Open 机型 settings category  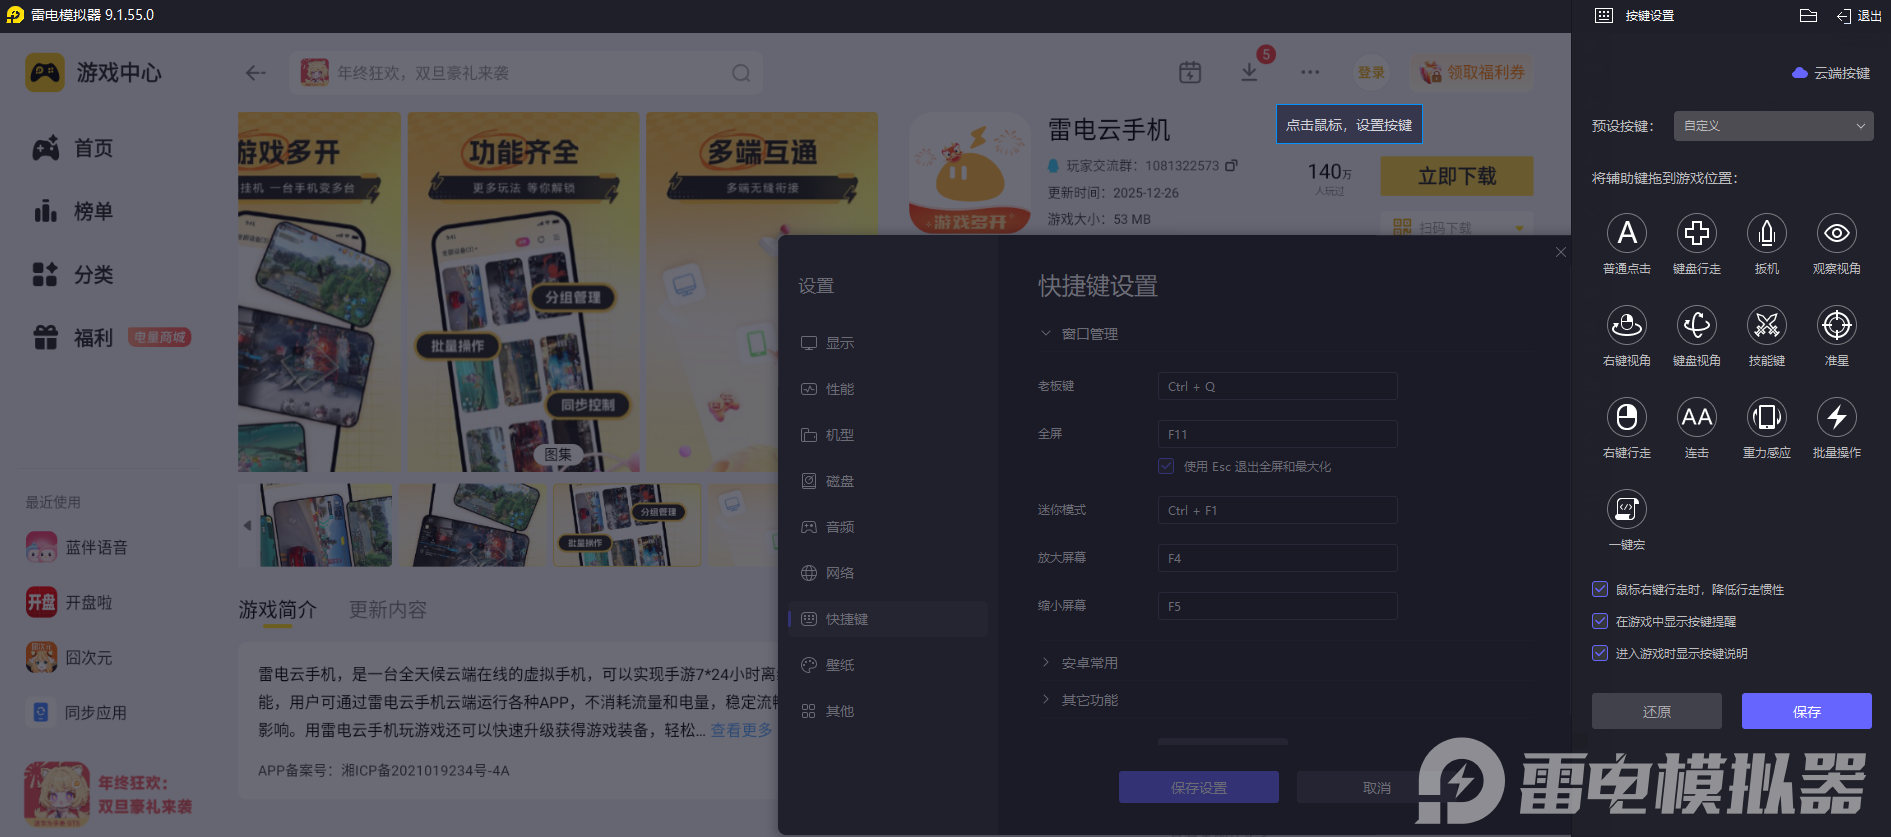coord(888,435)
